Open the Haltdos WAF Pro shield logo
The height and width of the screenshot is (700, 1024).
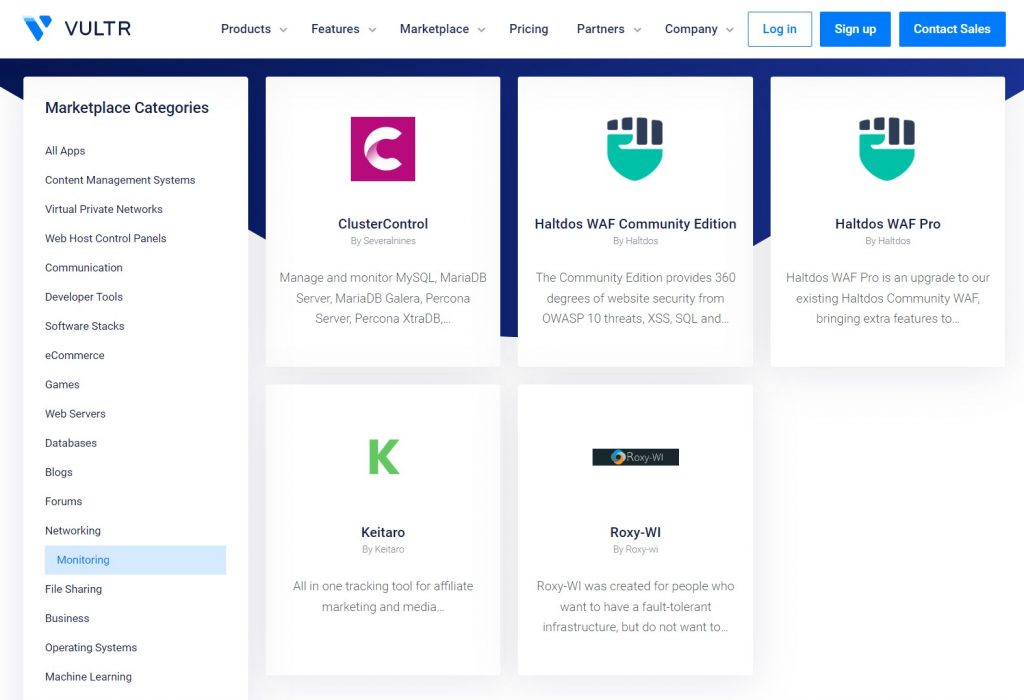coord(887,149)
